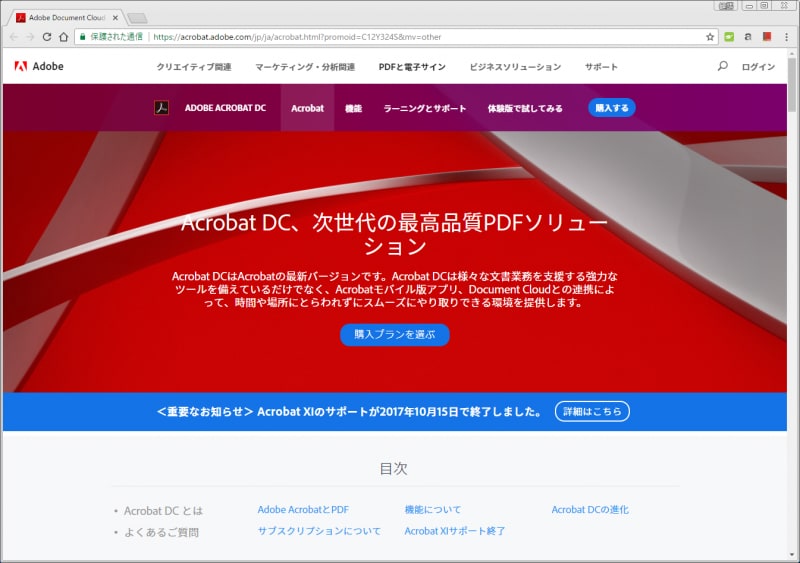Click the ログイン link
Viewport: 800px width, 563px height.
click(x=758, y=67)
